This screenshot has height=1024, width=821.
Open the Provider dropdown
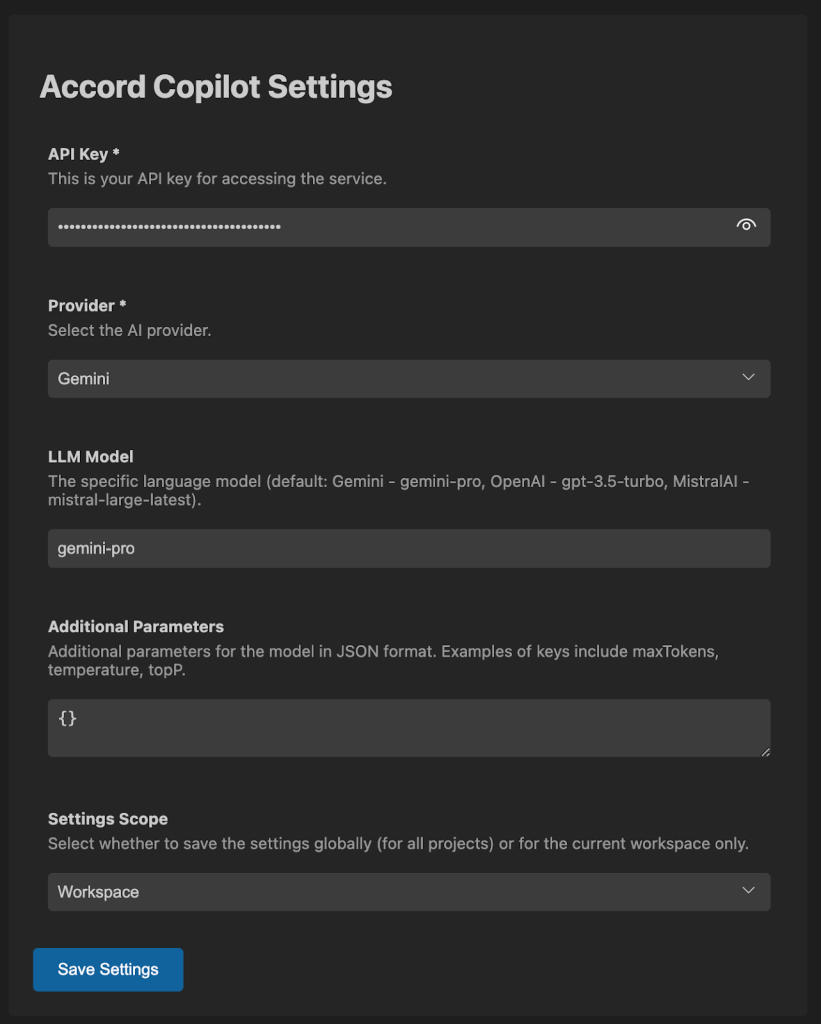coord(409,378)
